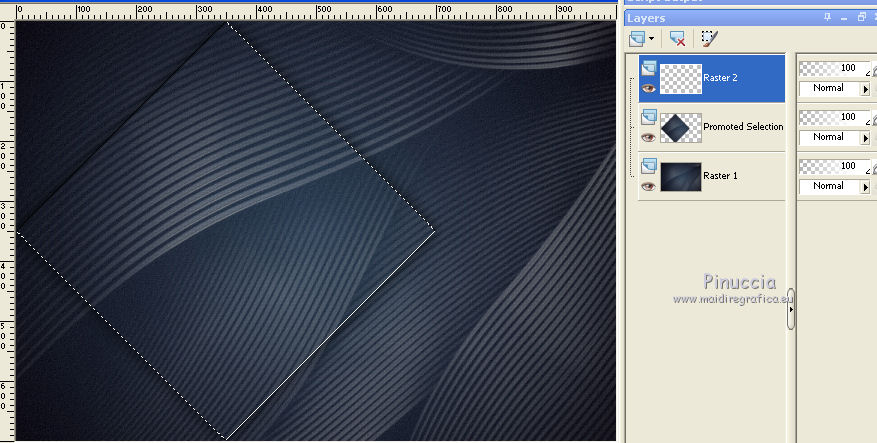Click the Edit Selection icon
The width and height of the screenshot is (877, 443).
coord(709,38)
